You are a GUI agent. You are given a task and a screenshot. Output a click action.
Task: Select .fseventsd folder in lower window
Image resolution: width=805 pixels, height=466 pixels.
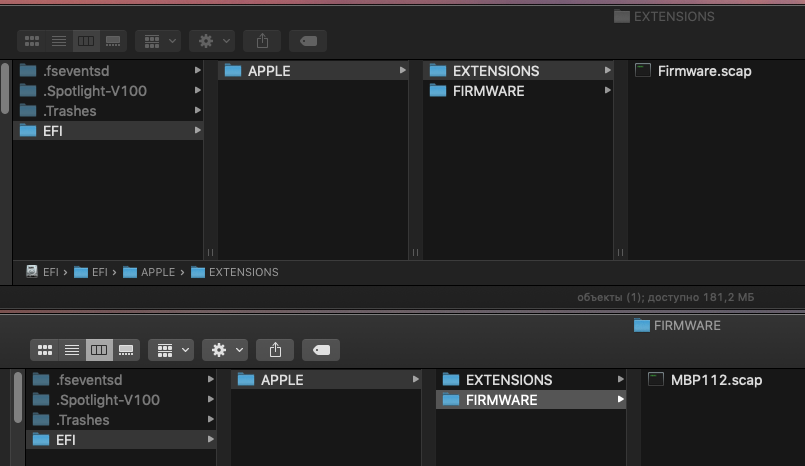121,379
